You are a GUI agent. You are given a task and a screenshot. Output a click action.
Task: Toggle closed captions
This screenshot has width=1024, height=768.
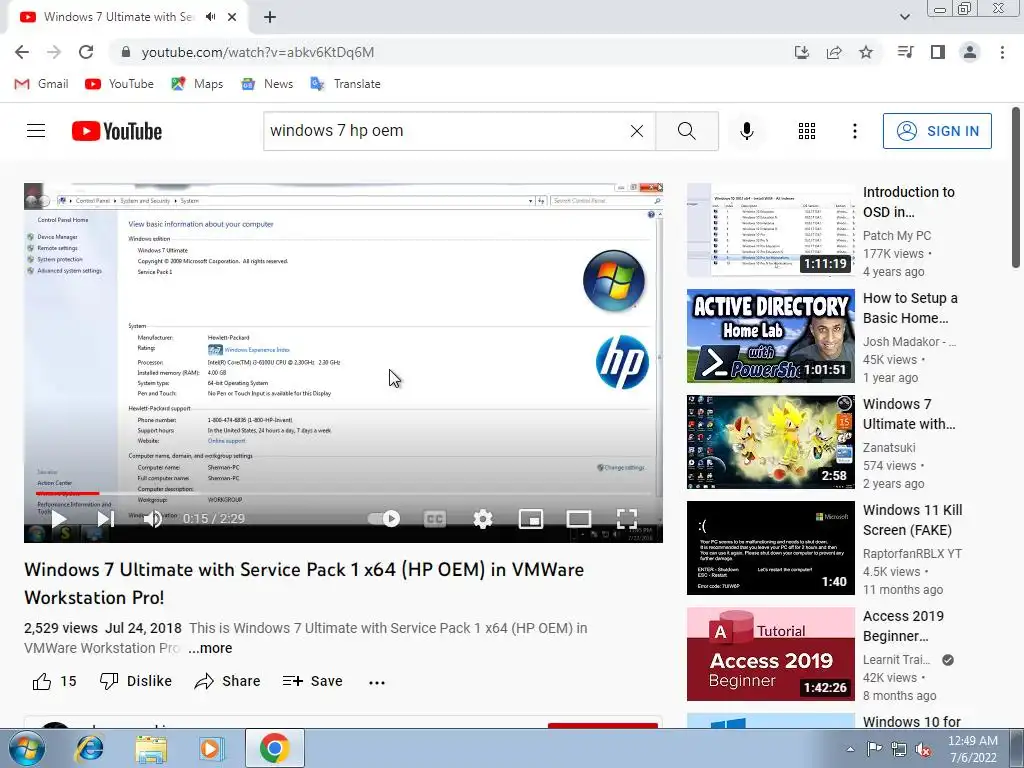tap(435, 519)
